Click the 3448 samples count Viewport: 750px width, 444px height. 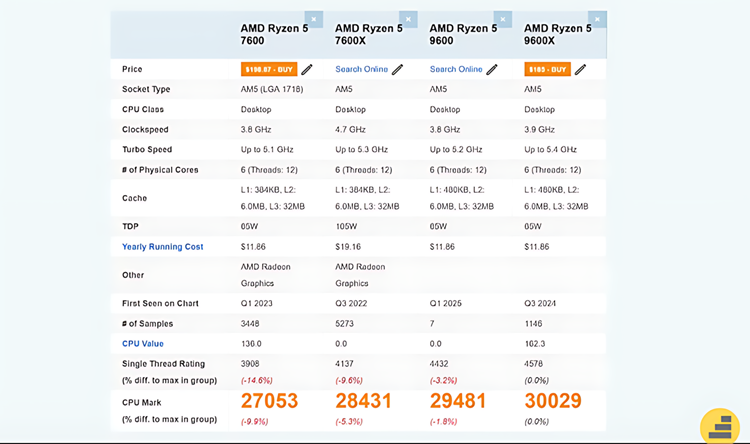point(250,323)
